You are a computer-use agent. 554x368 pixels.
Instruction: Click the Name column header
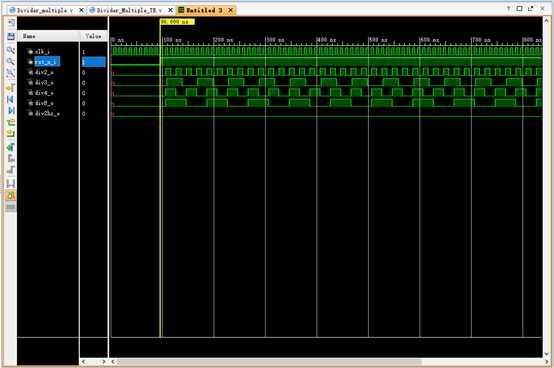pos(49,36)
